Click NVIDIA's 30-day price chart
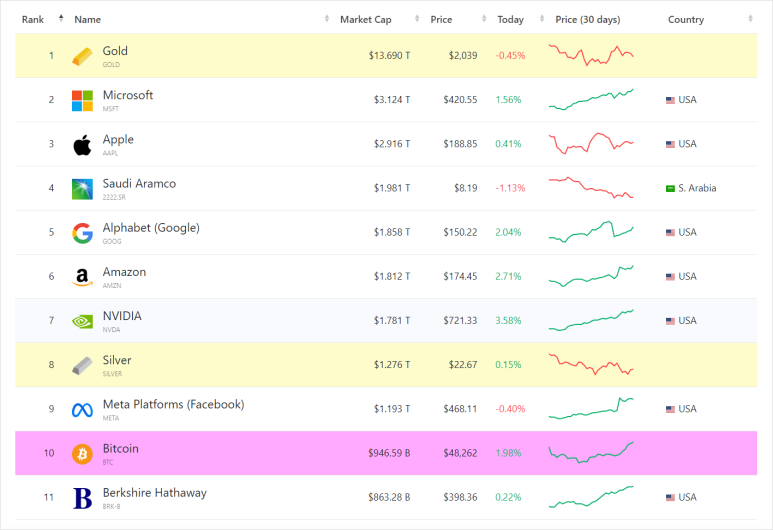Screen dimensions: 773x530 coord(591,320)
